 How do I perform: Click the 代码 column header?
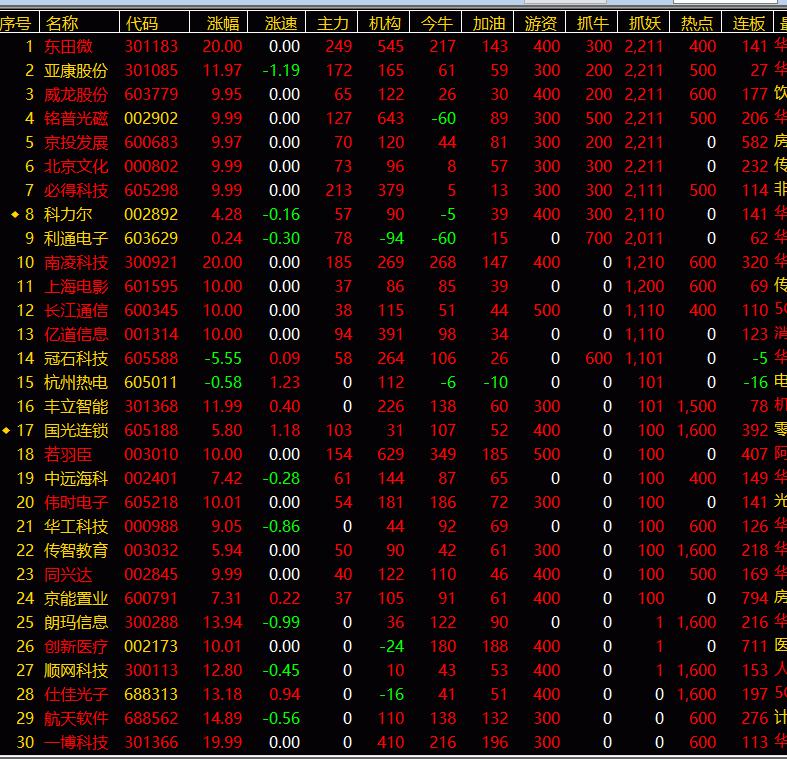pyautogui.click(x=142, y=23)
